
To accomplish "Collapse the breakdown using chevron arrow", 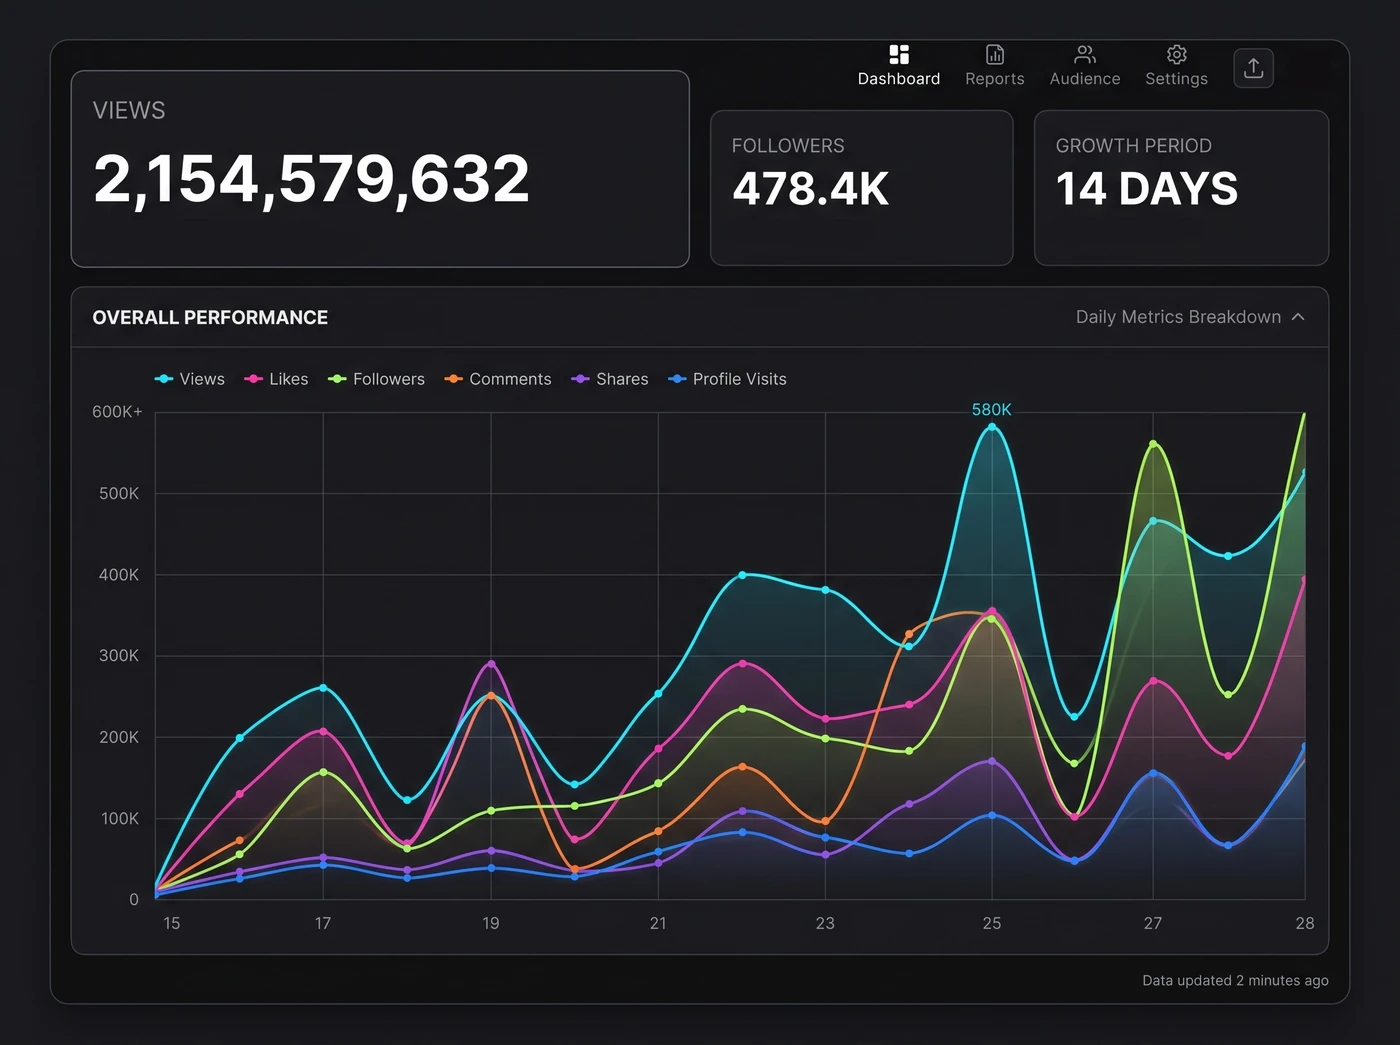I will (x=1298, y=317).
